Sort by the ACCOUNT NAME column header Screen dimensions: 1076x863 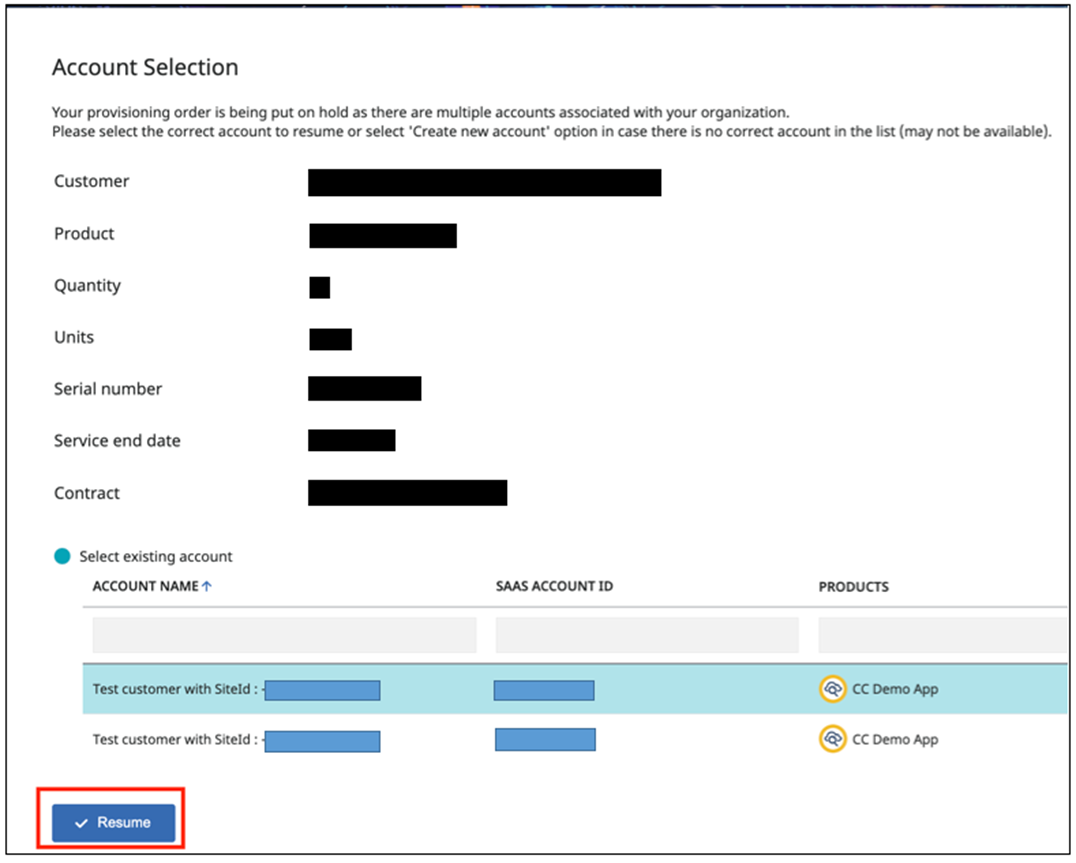point(145,587)
